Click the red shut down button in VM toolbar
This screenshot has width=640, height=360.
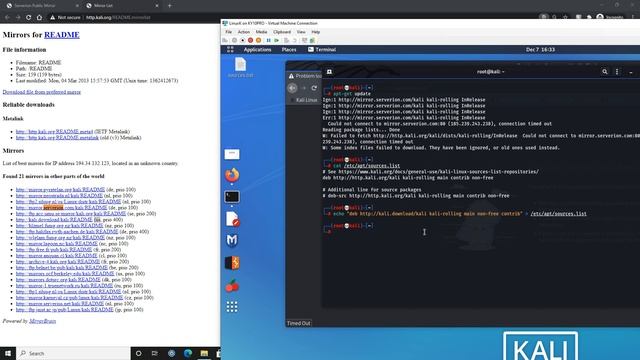click(x=250, y=40)
